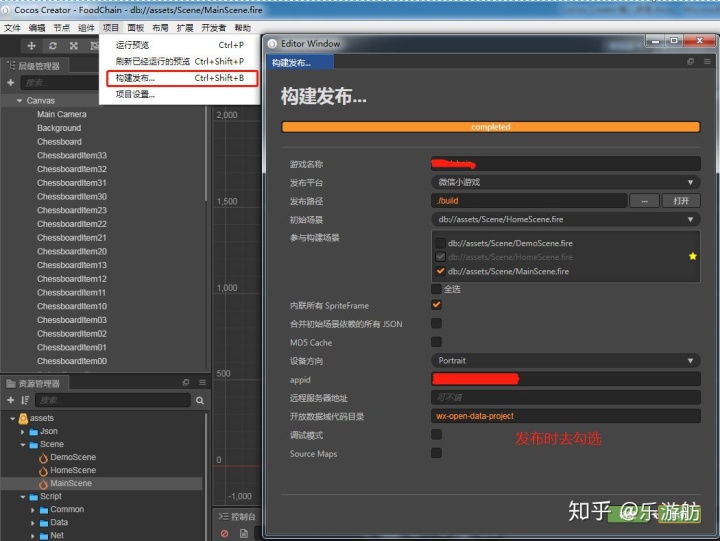Click the plus icon in hierarchy panel
Viewport: 720px width, 541px height.
[11, 83]
